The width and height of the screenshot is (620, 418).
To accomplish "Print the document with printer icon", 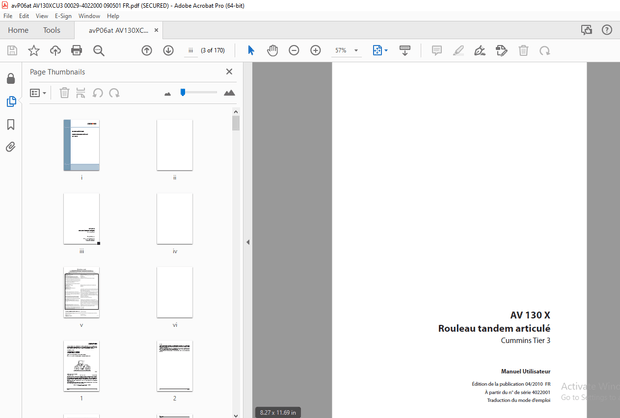I will coord(76,51).
